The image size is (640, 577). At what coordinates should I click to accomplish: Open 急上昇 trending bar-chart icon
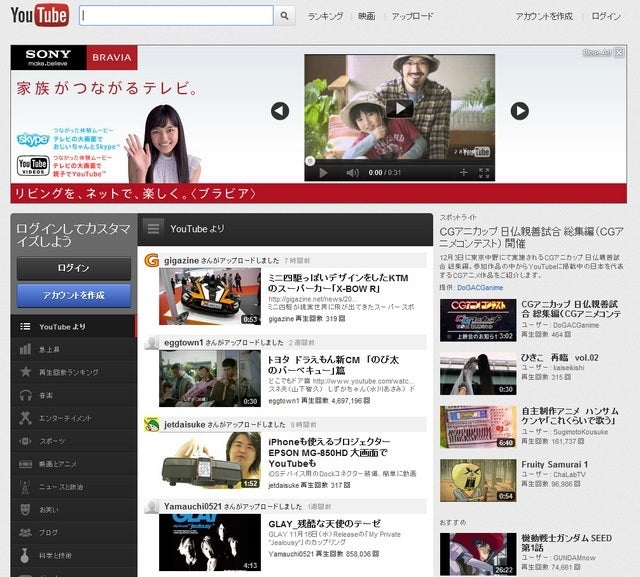[x=25, y=349]
